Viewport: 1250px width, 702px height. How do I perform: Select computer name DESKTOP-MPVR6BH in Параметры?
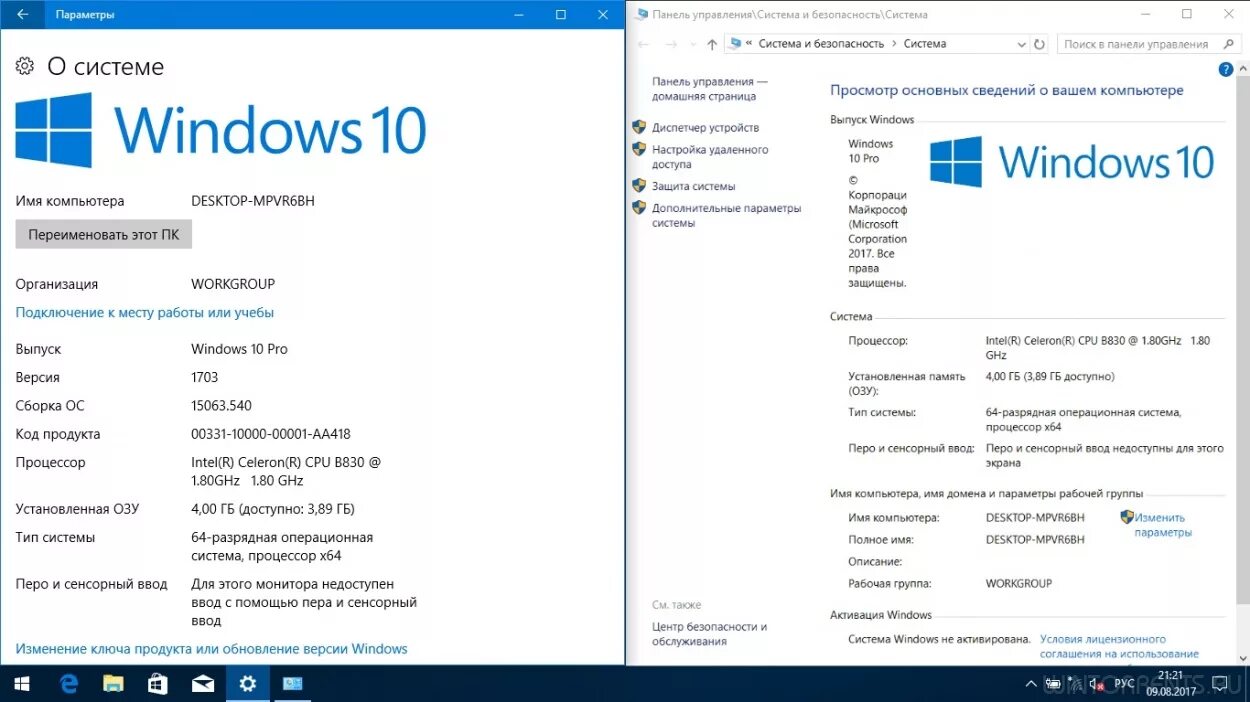coord(253,201)
